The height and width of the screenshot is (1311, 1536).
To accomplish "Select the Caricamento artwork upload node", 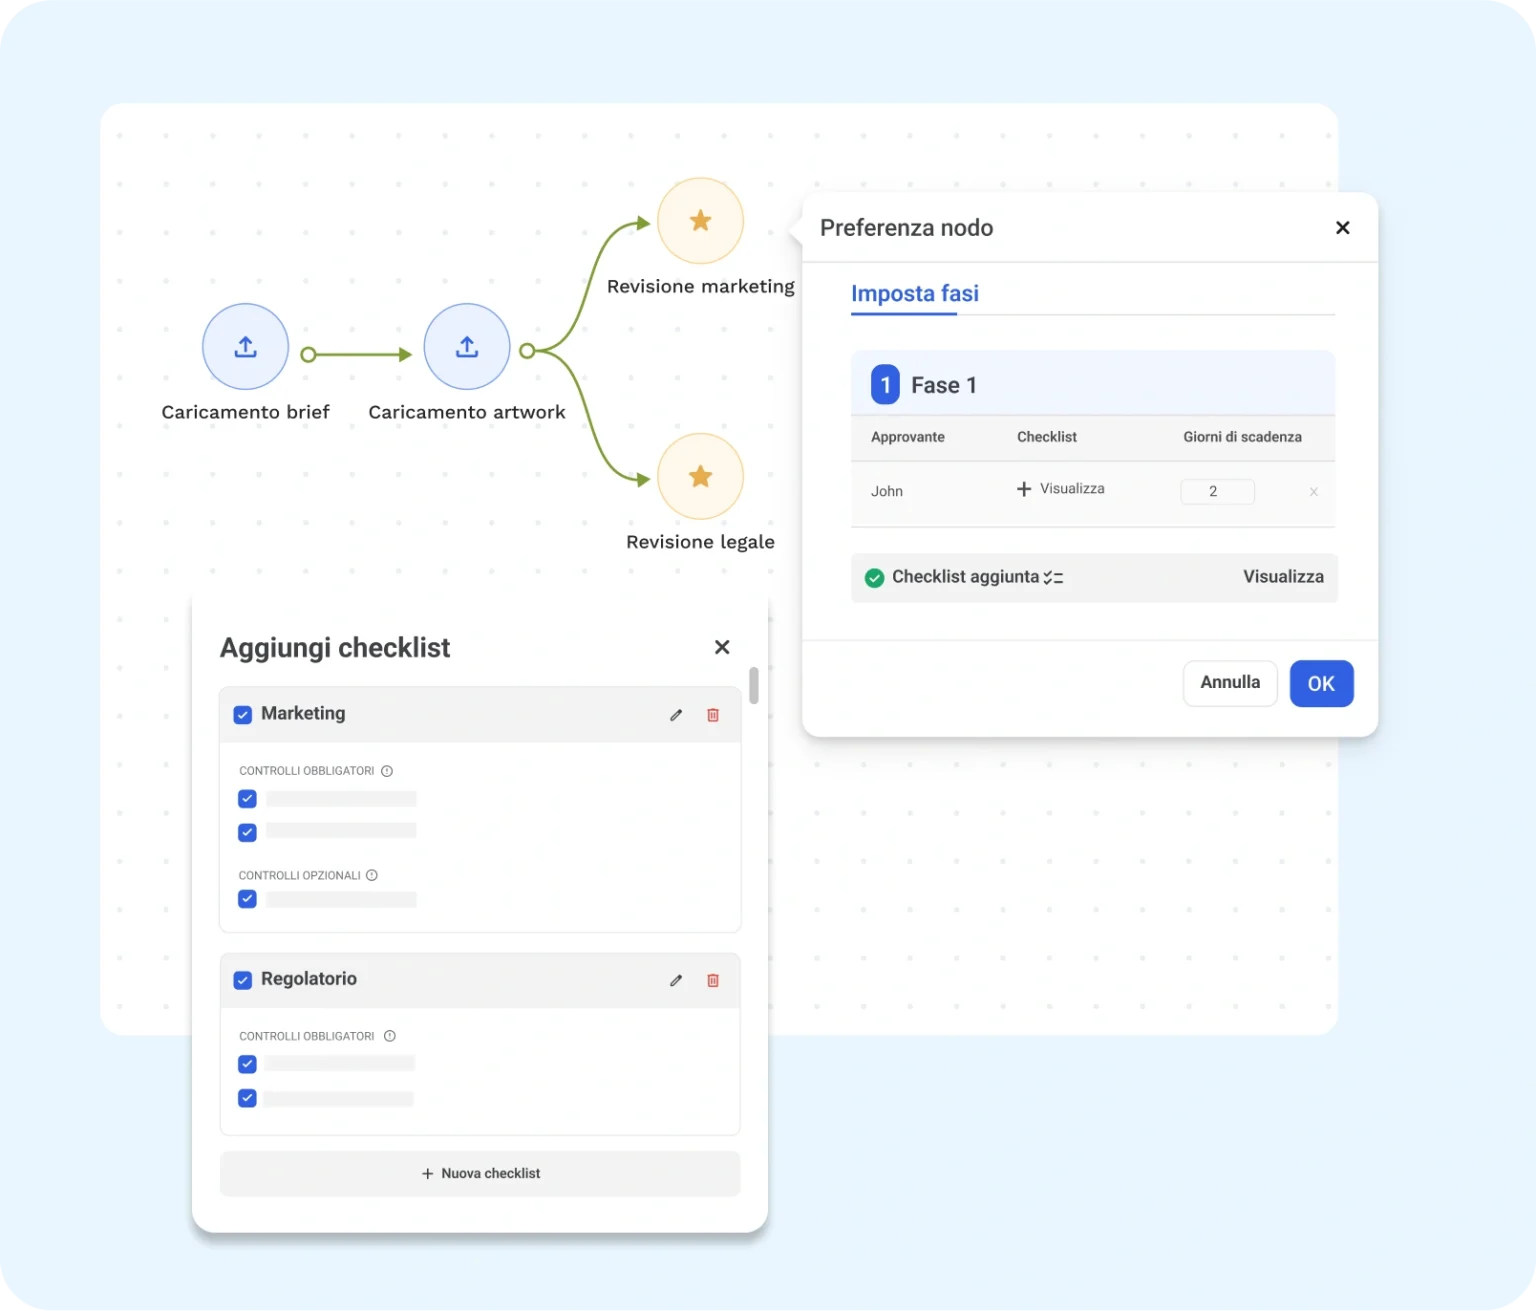I will point(466,347).
